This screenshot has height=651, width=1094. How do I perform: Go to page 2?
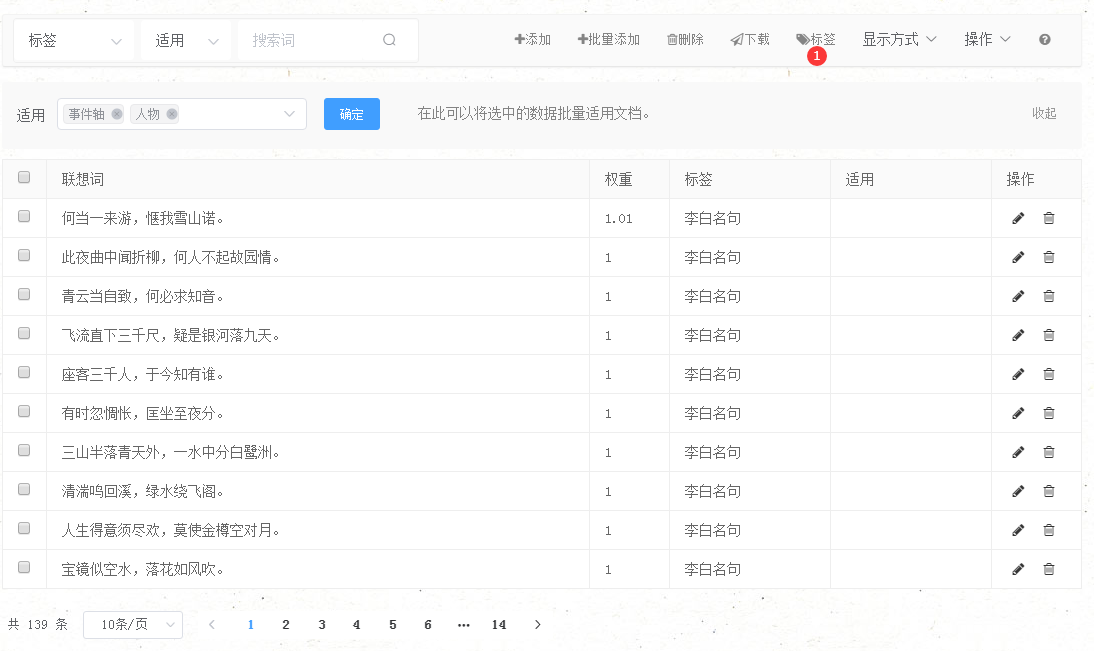[285, 624]
